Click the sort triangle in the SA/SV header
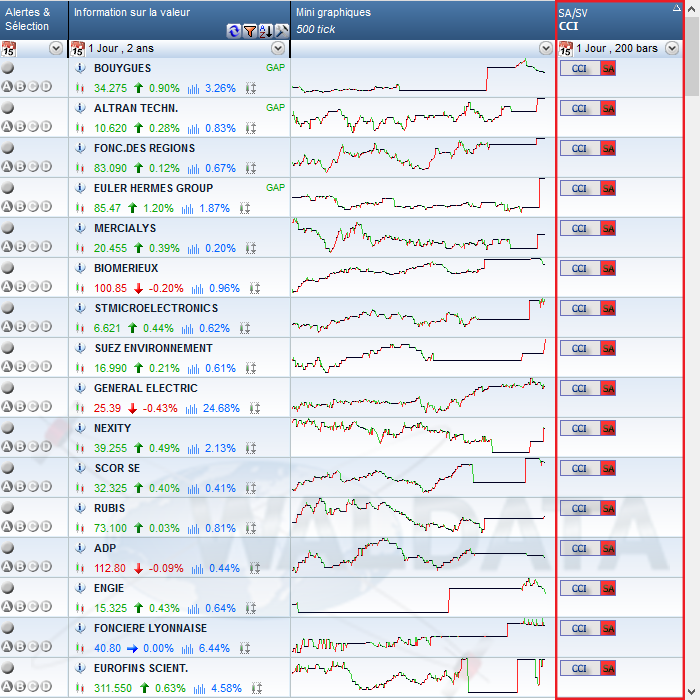Screen dimensions: 700x700 (x=676, y=7)
